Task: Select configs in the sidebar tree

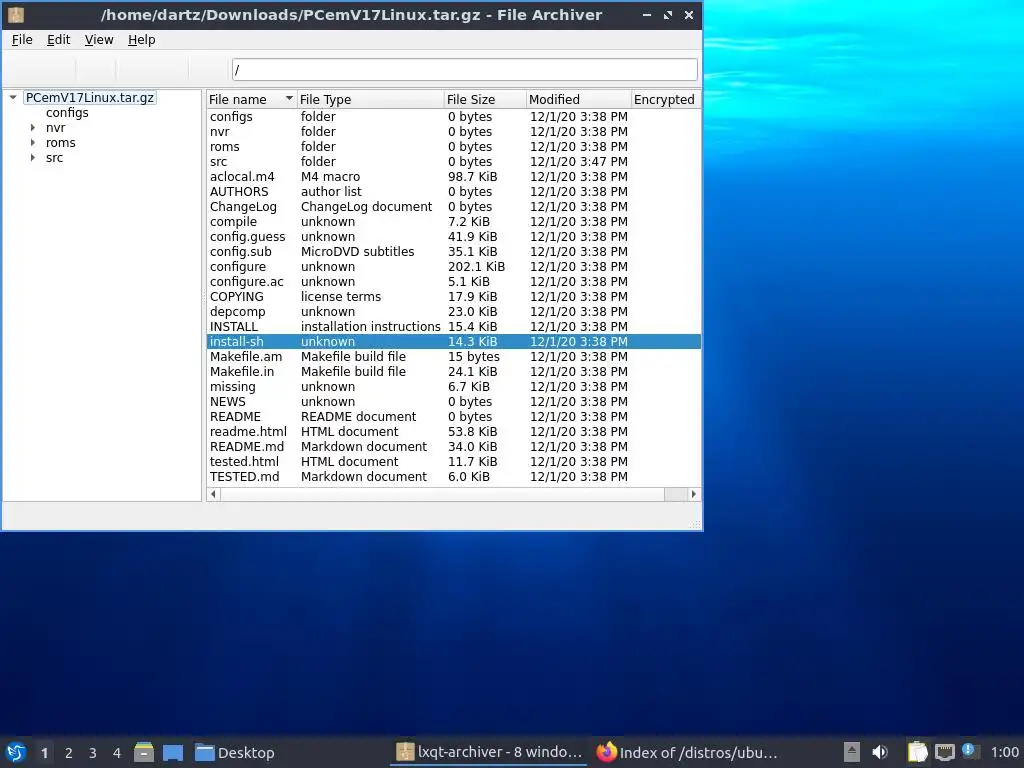Action: [x=67, y=112]
